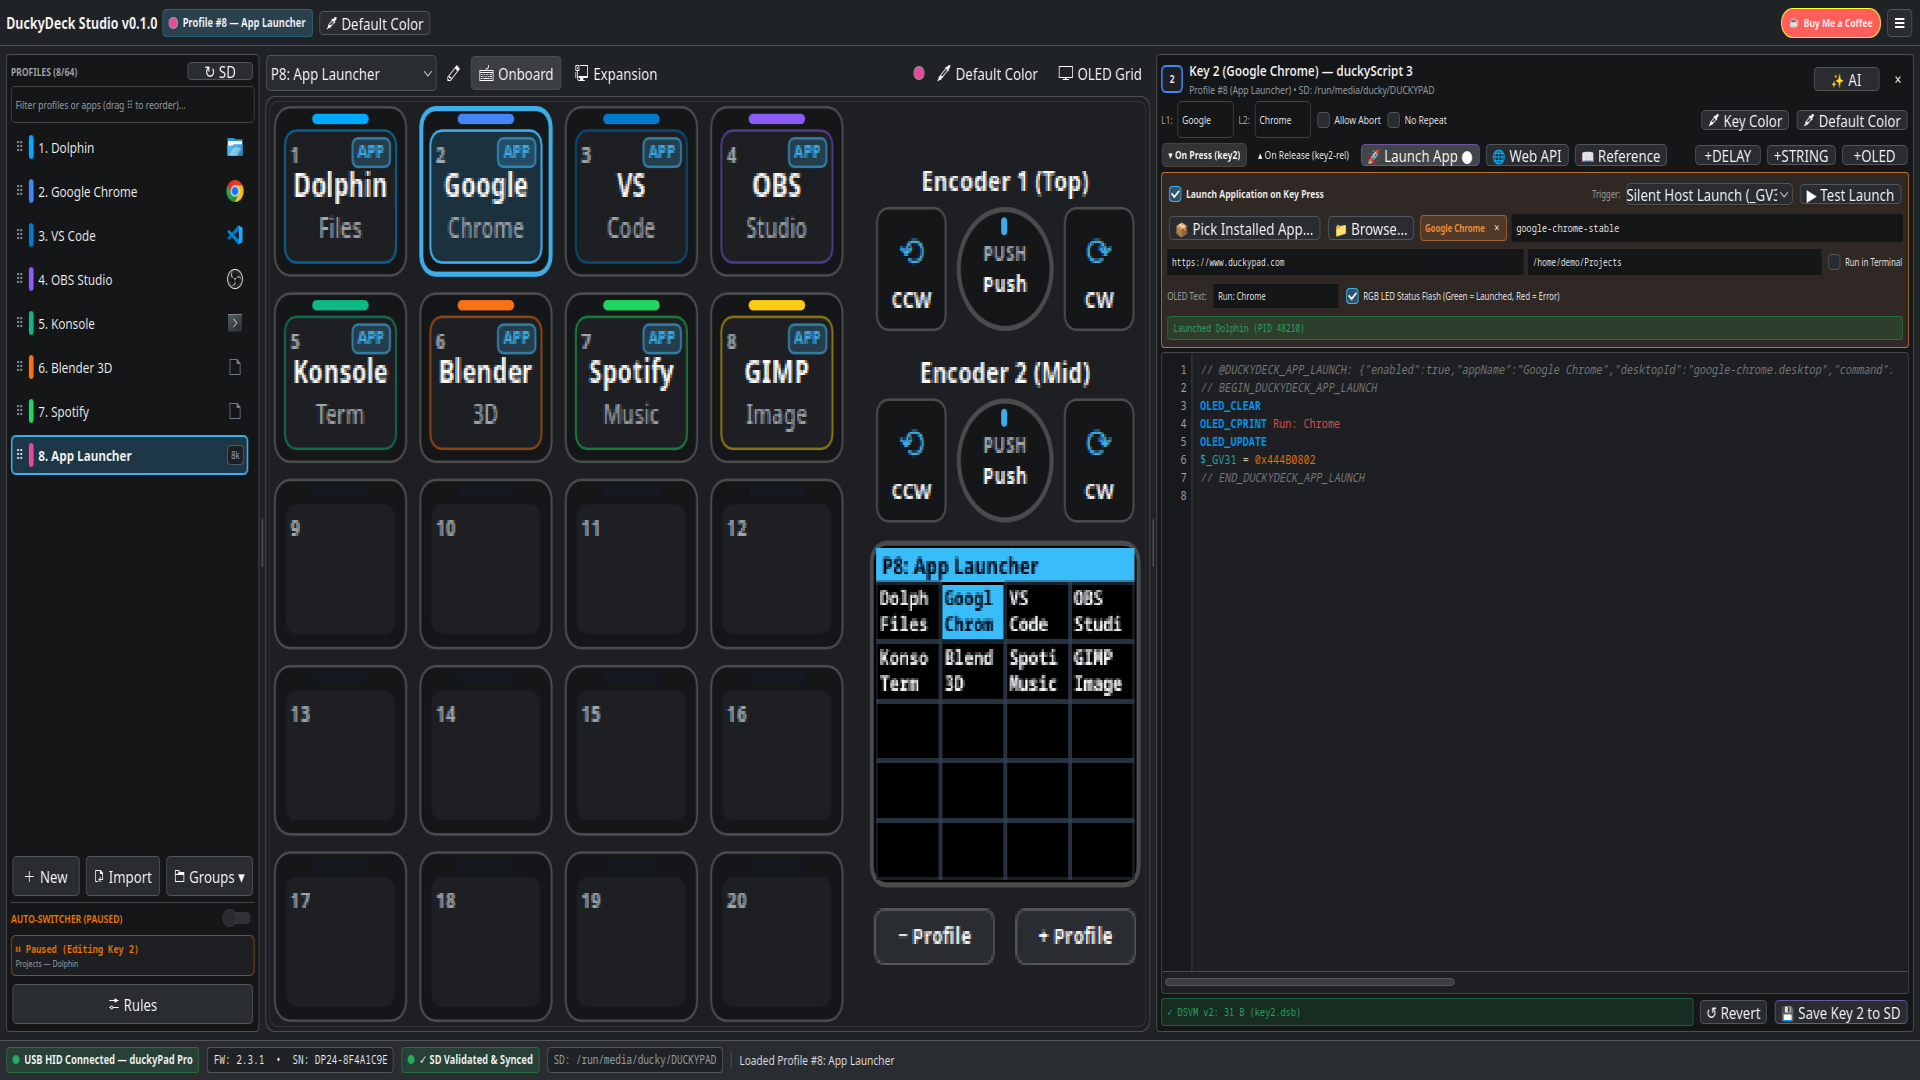Click the hamburger menu icon

(1899, 23)
